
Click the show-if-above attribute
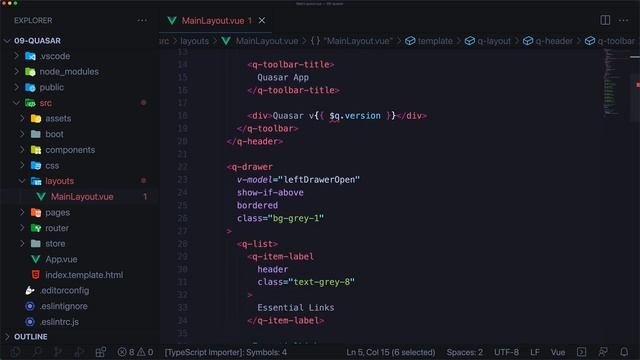270,192
